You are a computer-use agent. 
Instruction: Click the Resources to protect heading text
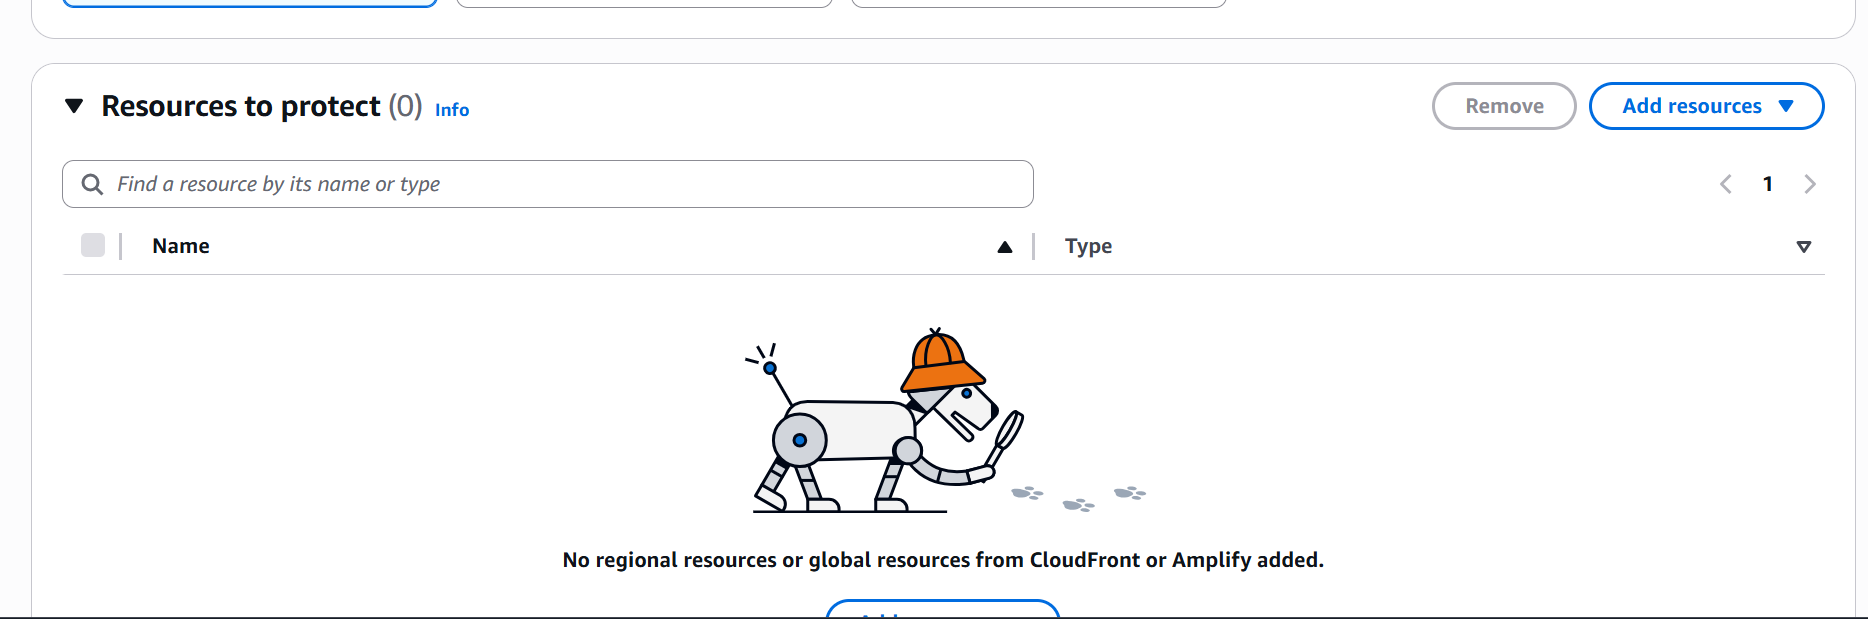pyautogui.click(x=241, y=106)
